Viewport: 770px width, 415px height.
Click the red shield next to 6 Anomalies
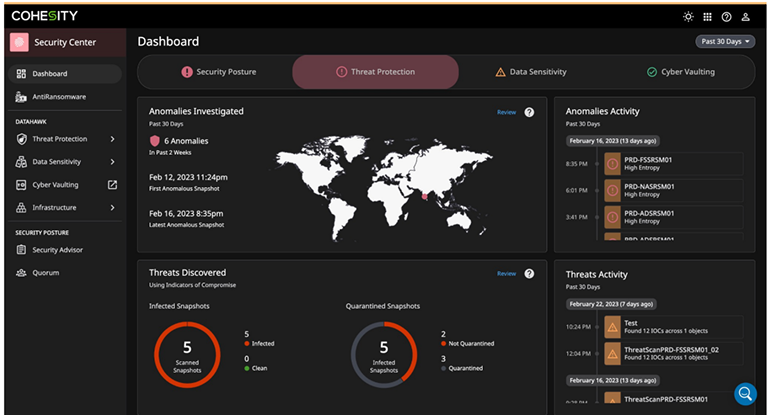coord(155,141)
